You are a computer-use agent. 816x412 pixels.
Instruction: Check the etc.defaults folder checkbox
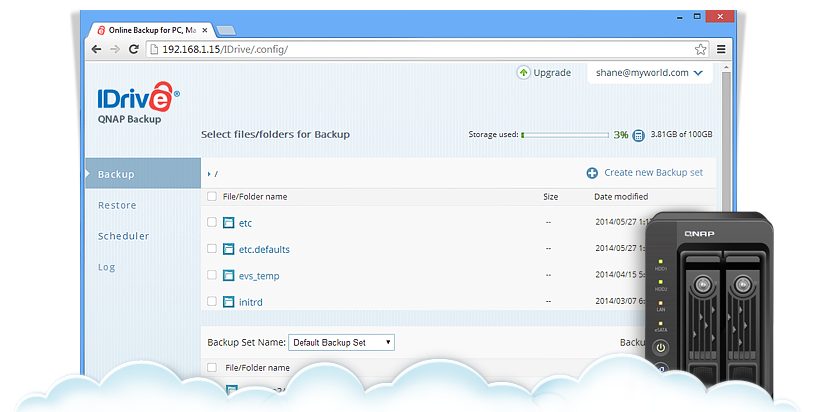click(212, 248)
